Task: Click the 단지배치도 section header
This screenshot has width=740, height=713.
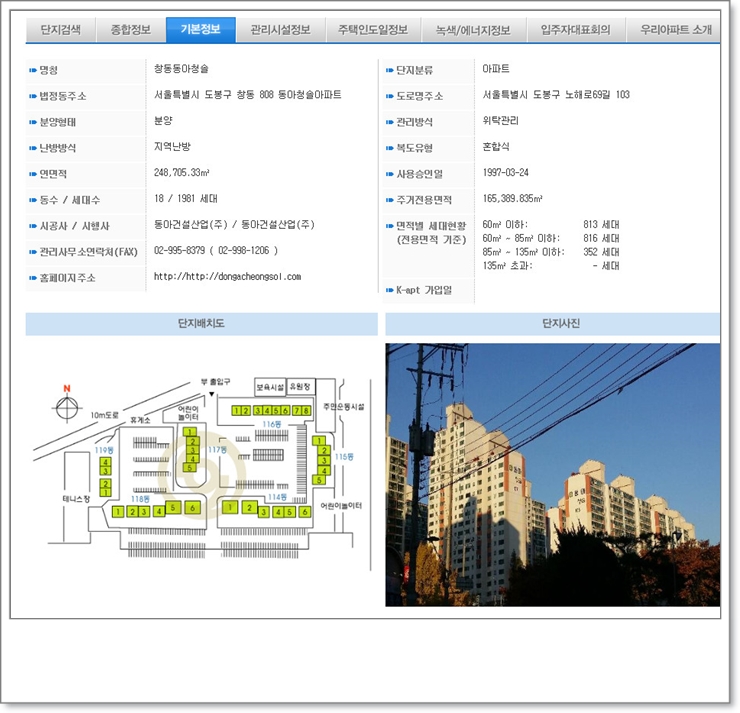Action: point(202,324)
